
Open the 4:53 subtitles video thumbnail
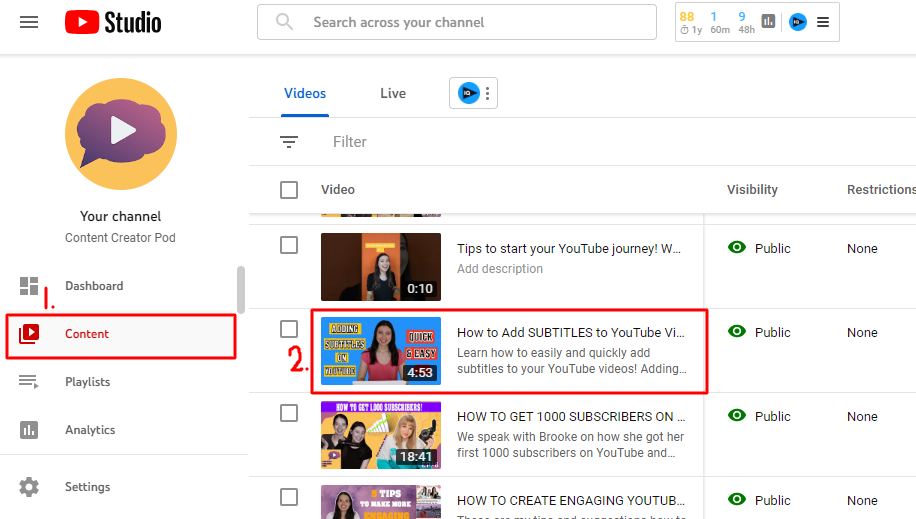point(381,351)
